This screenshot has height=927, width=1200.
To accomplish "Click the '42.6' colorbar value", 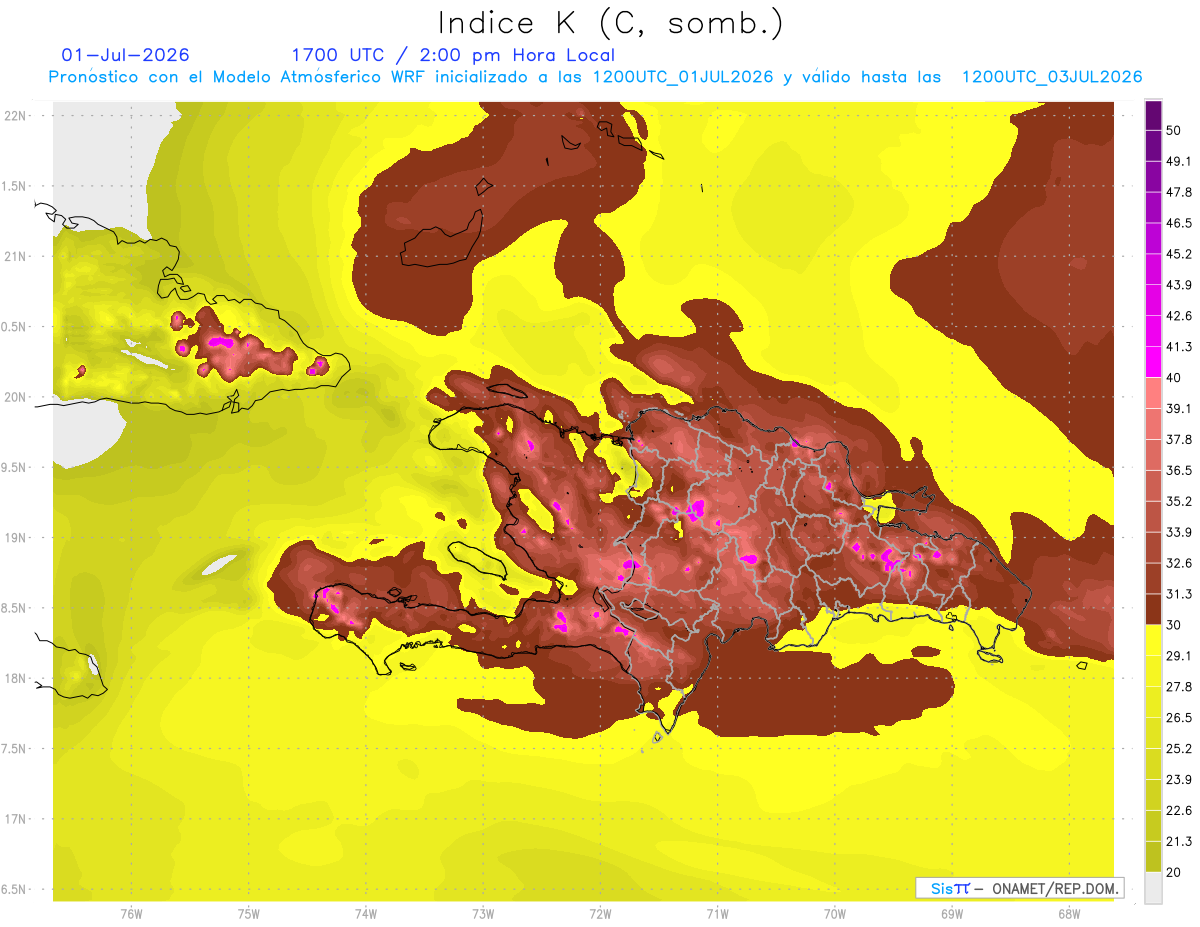I will [1180, 316].
